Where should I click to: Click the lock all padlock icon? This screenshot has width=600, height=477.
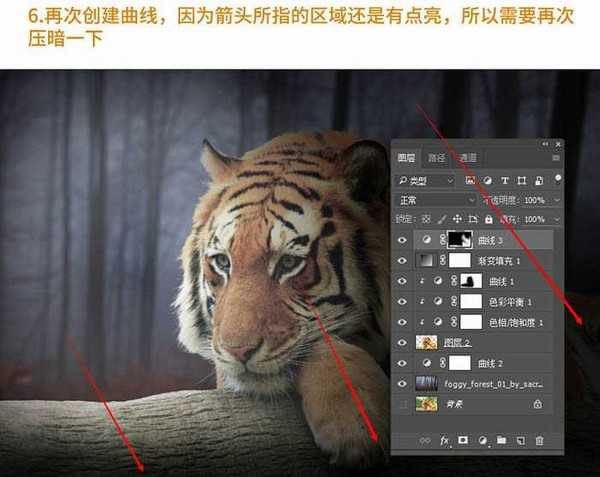tap(489, 218)
